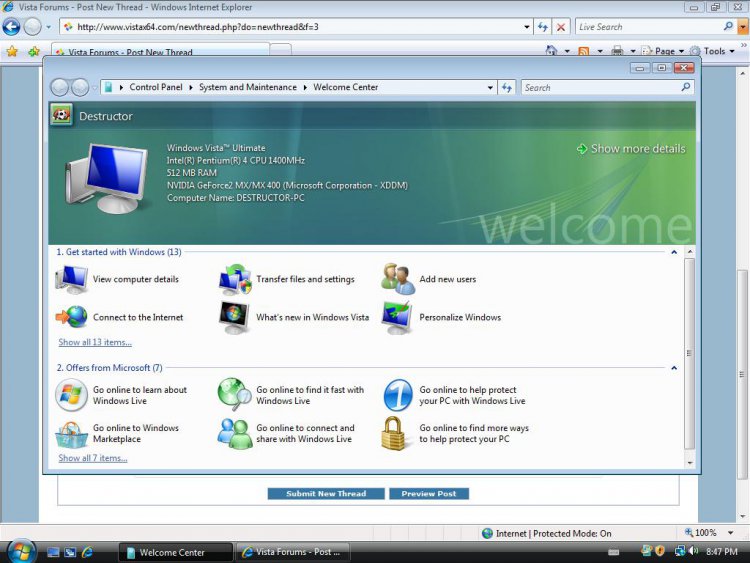Screen dimensions: 750x563
Task: Click Welcome Center address bar refresh icon
Action: tap(507, 88)
